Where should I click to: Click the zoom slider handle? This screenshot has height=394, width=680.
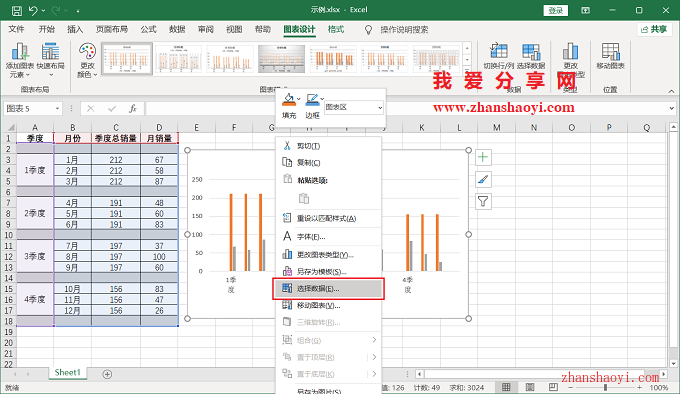(x=605, y=387)
